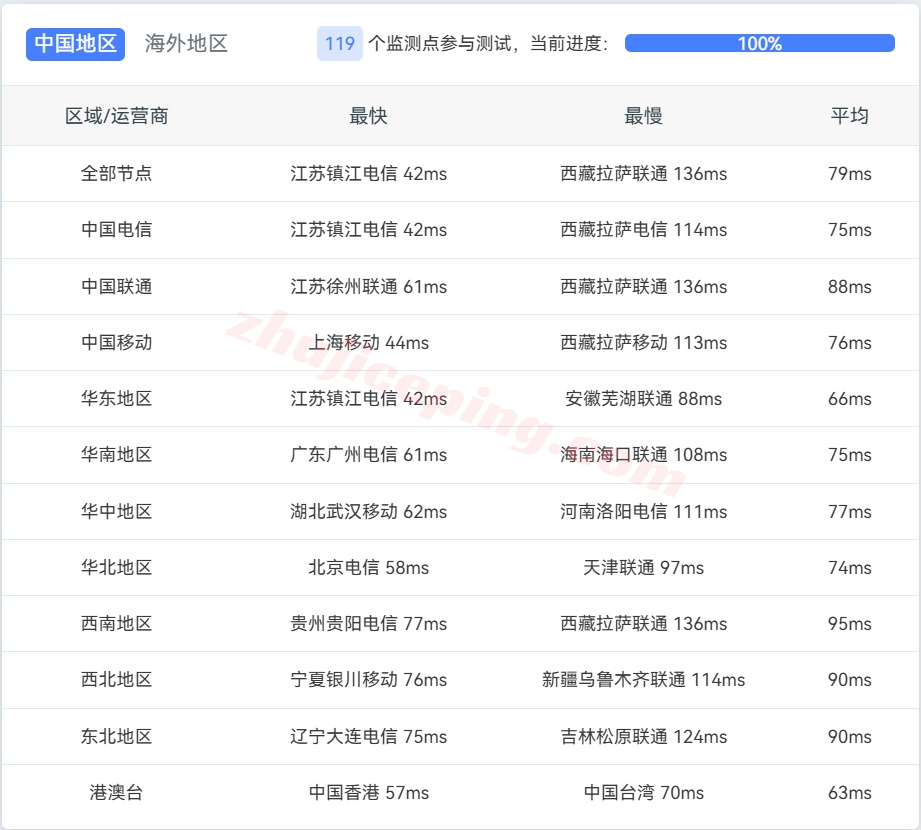Click the 119 monitoring points badge
Viewport: 921px width, 830px height.
[x=340, y=44]
